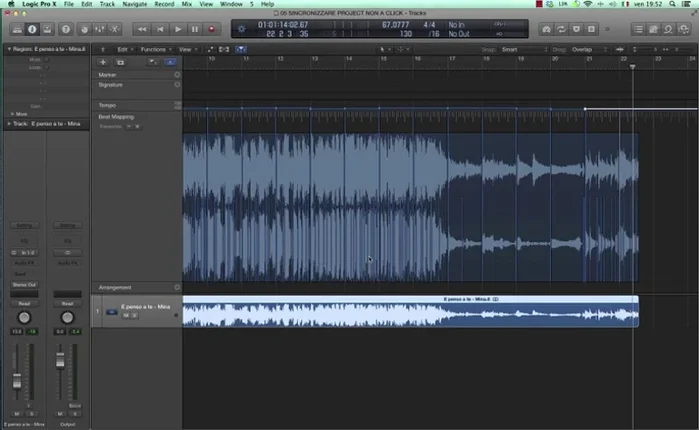699x430 pixels.
Task: Click the Record button in transport
Action: [211, 29]
